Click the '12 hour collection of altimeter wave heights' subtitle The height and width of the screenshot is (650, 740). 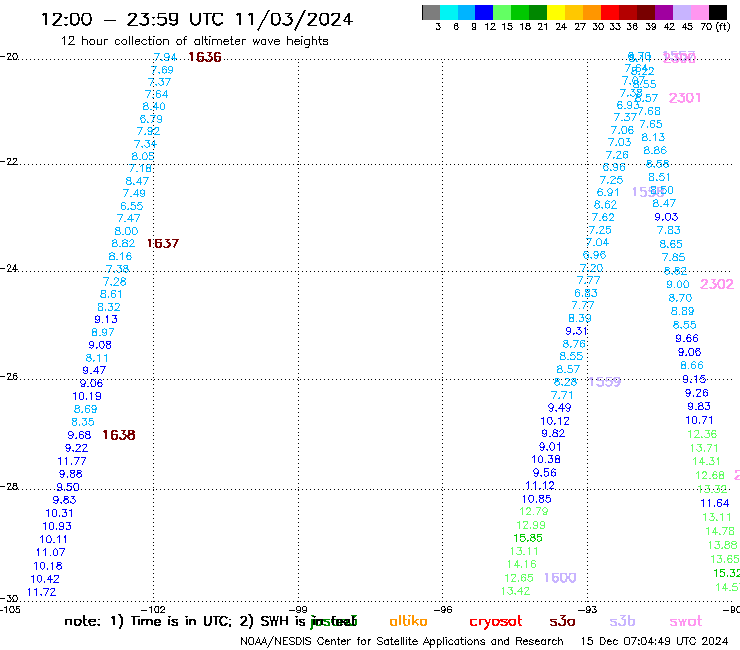point(194,41)
